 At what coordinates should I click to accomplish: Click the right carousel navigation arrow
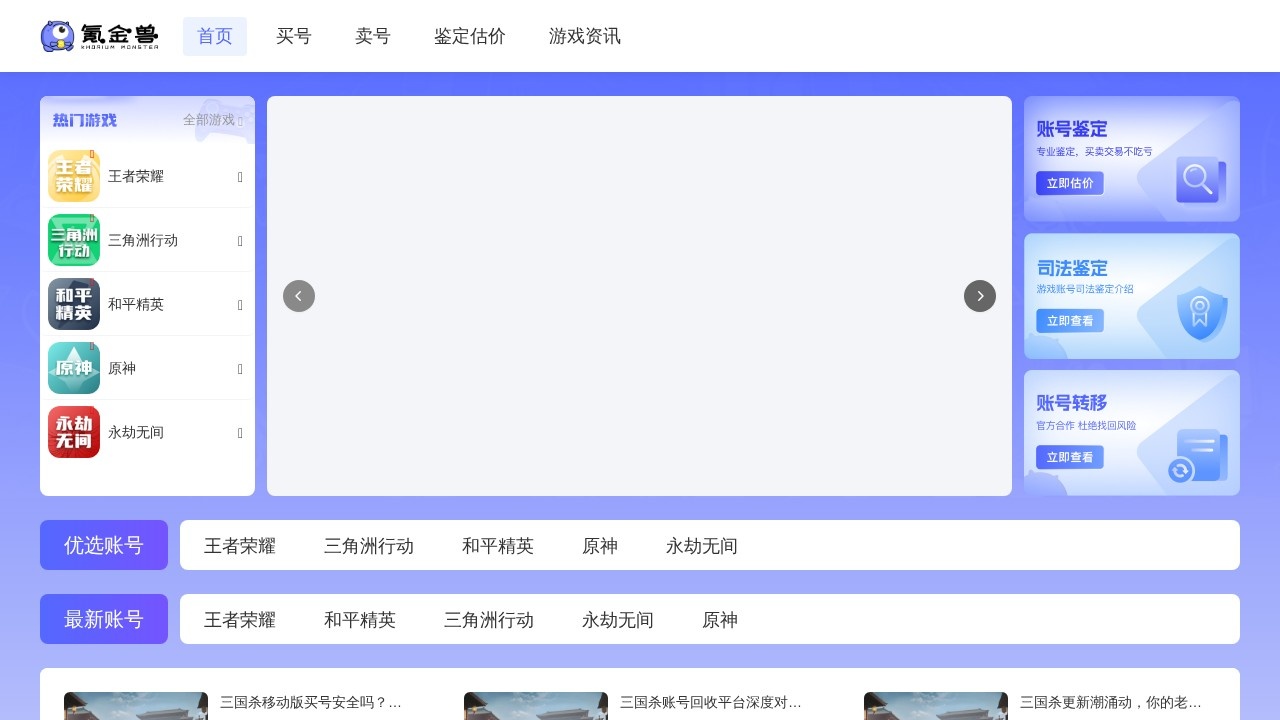tap(980, 296)
